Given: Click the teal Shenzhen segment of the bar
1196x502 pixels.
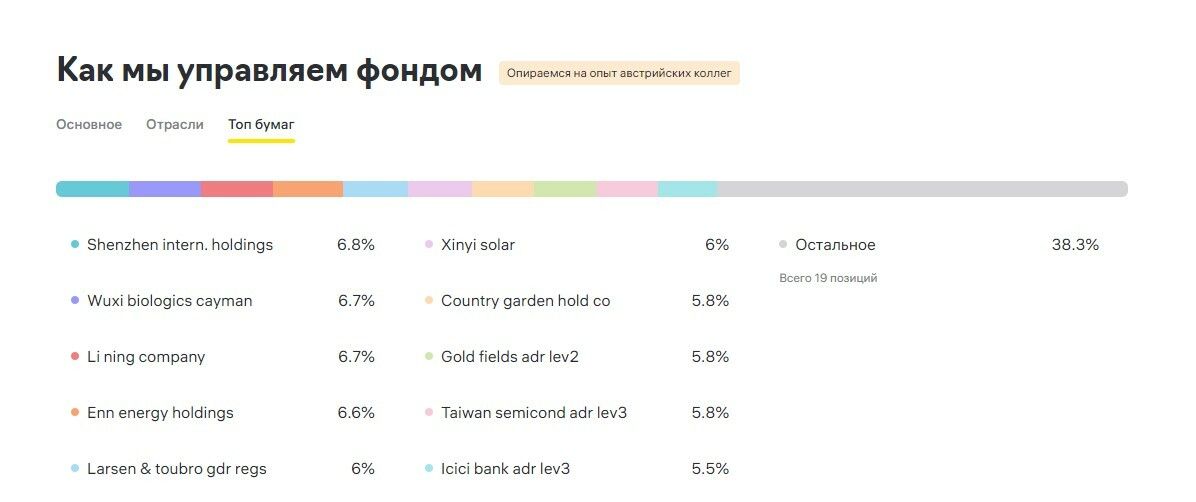Looking at the screenshot, I should (93, 189).
